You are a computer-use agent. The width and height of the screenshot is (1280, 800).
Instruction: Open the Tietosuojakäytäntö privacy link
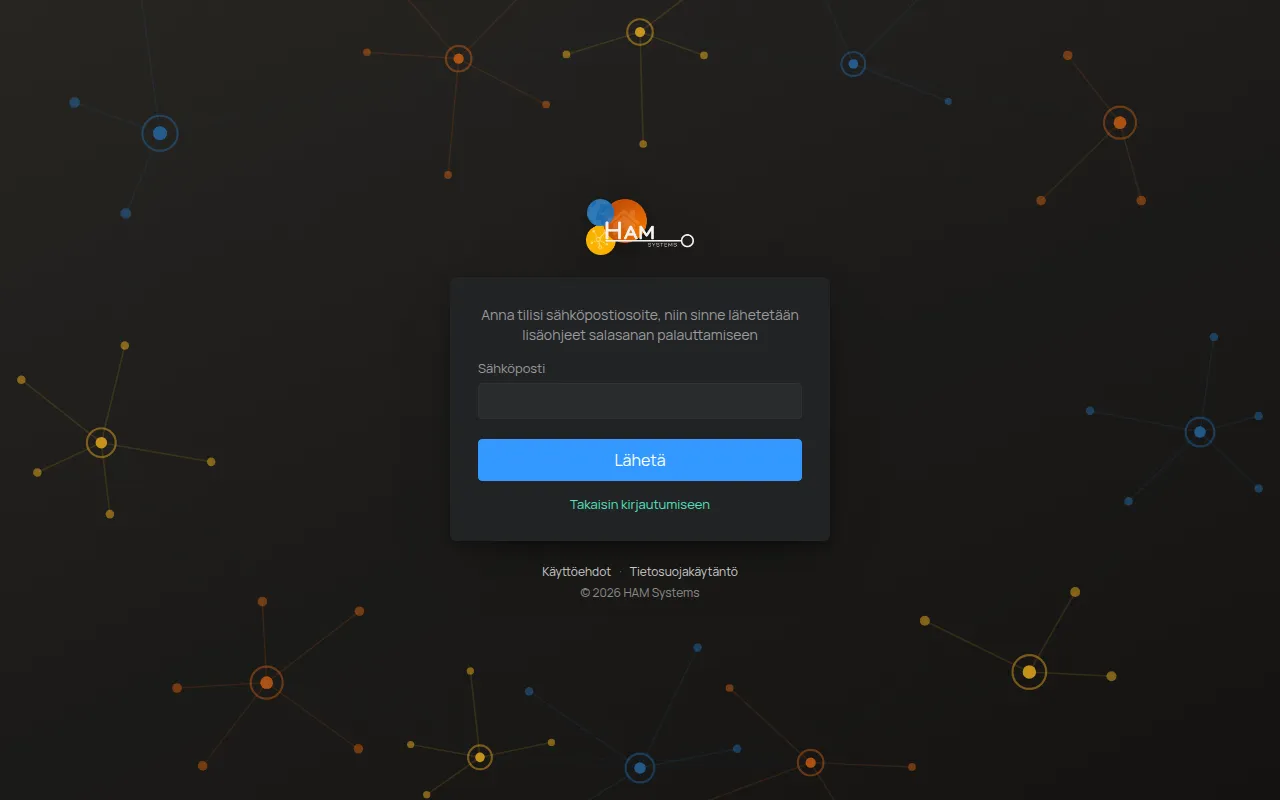point(684,572)
